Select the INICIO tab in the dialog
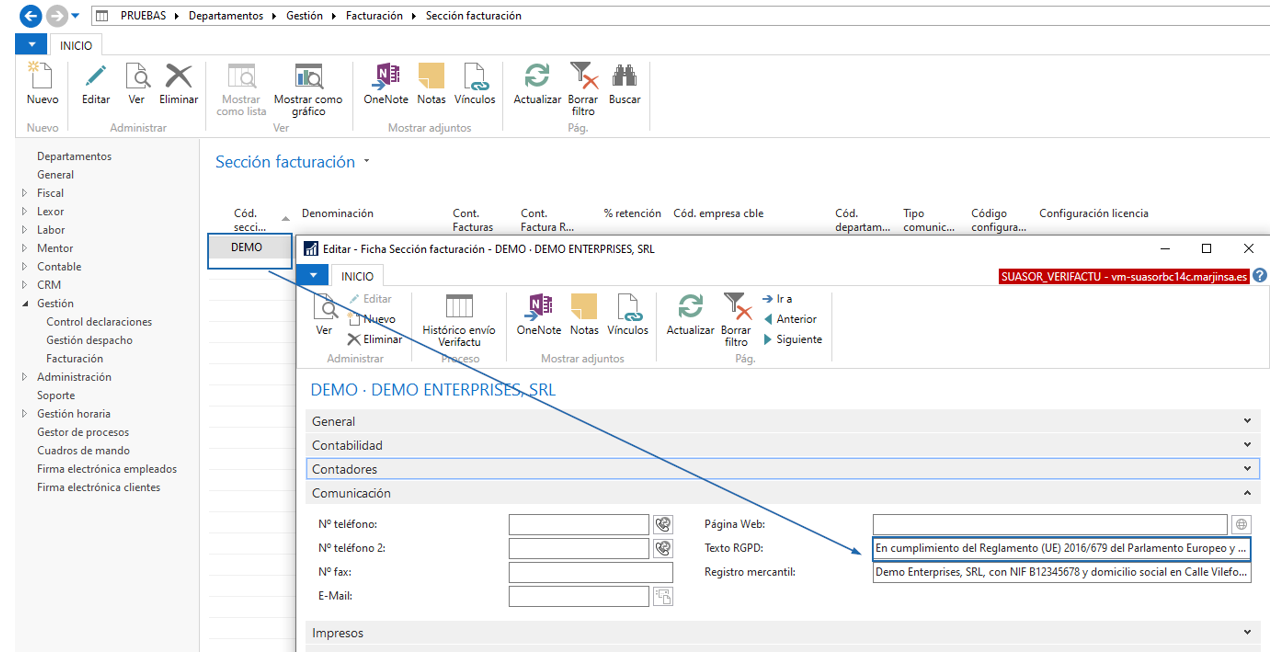 [357, 276]
